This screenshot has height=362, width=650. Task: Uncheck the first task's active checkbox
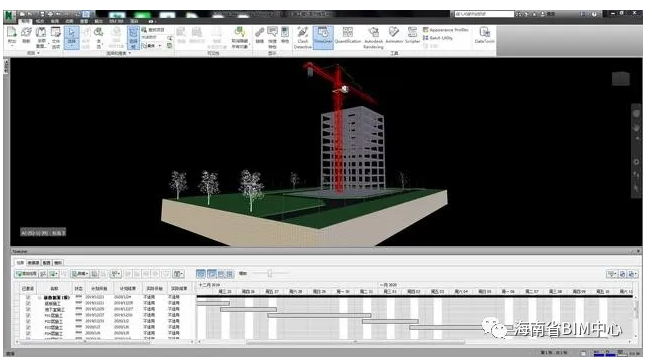pyautogui.click(x=28, y=297)
